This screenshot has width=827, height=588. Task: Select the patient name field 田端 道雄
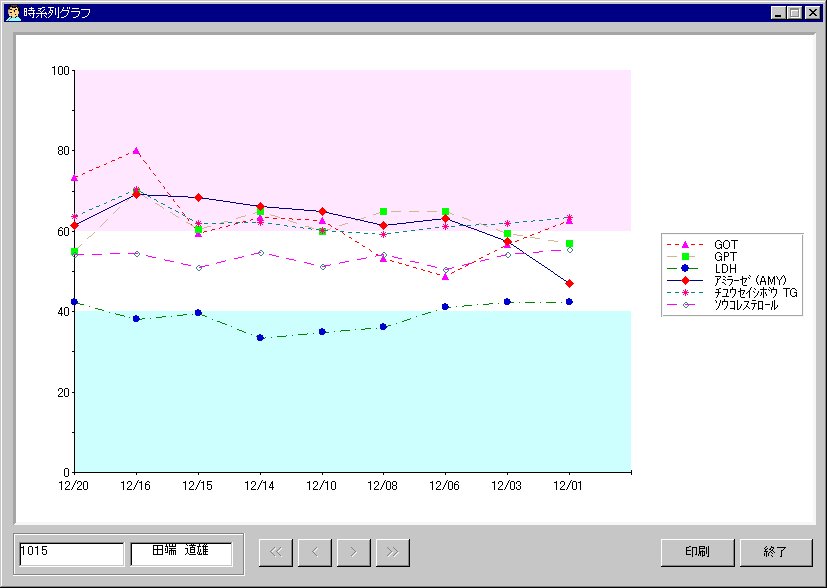[181, 552]
